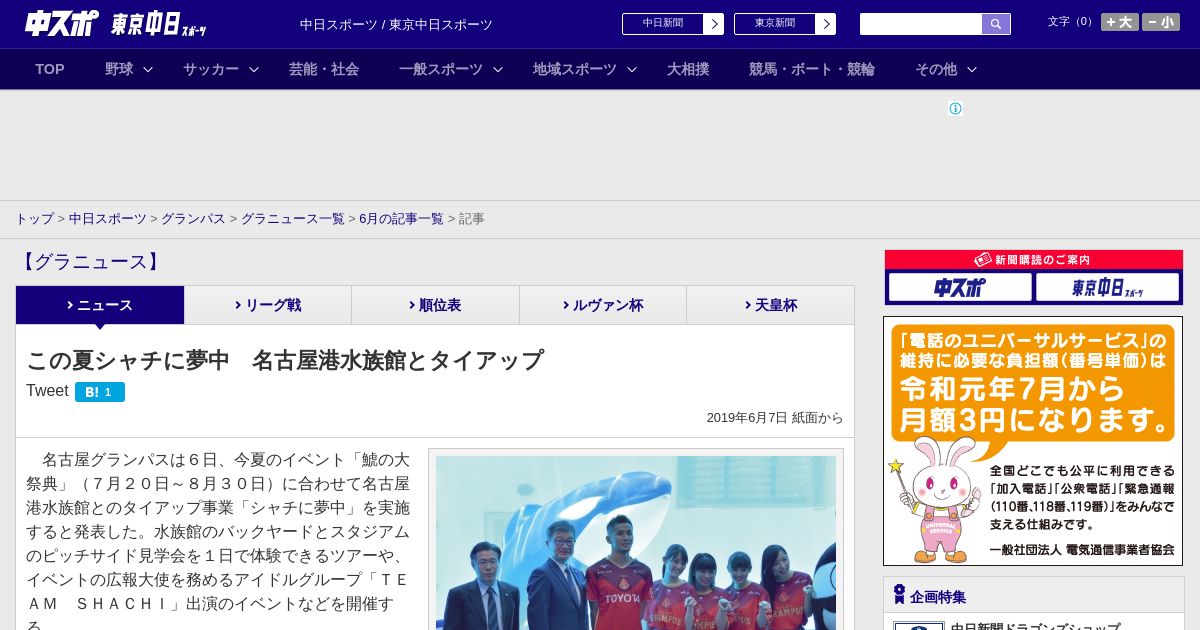Click the 東京中日スポーツ logo in header
This screenshot has height=630, width=1200.
(159, 24)
